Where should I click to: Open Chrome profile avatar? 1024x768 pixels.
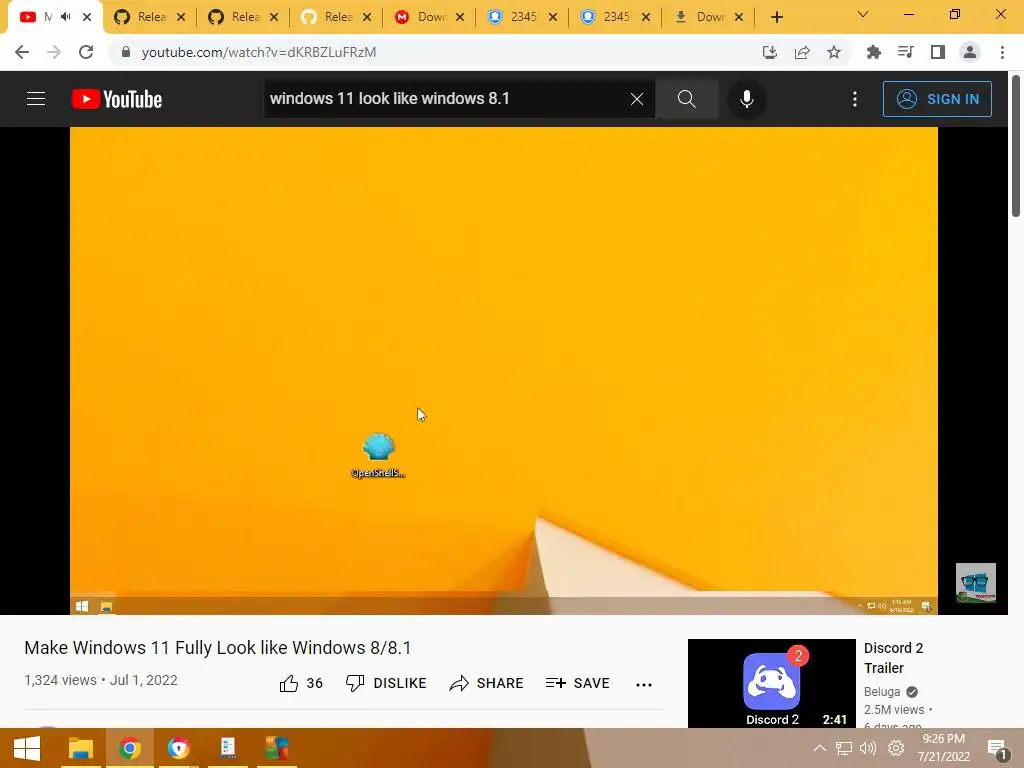(x=970, y=52)
